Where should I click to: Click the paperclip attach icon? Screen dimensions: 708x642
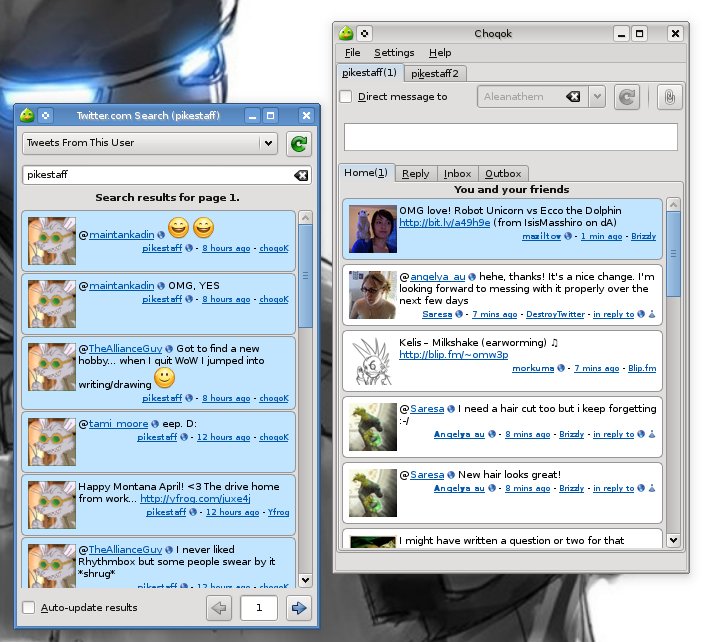669,97
